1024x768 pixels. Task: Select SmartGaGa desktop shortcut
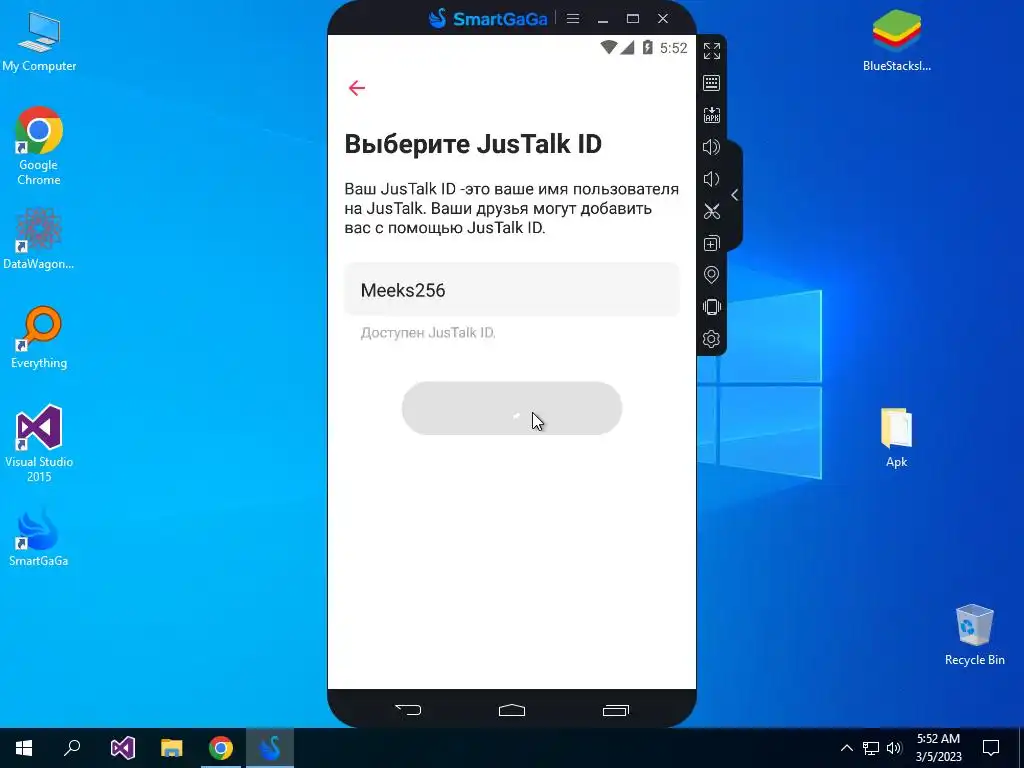39,536
